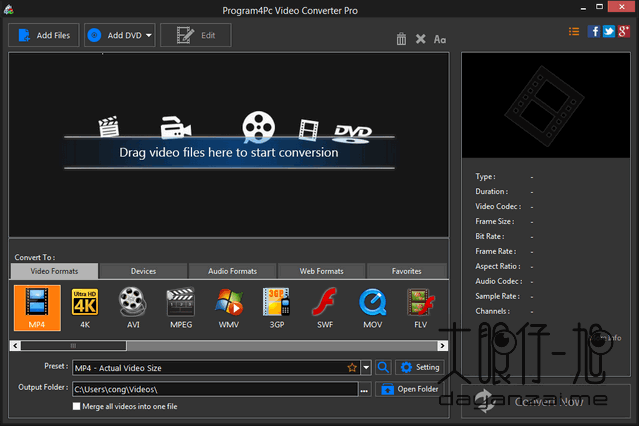Click the Add DVD button
The image size is (639, 426).
tap(120, 35)
